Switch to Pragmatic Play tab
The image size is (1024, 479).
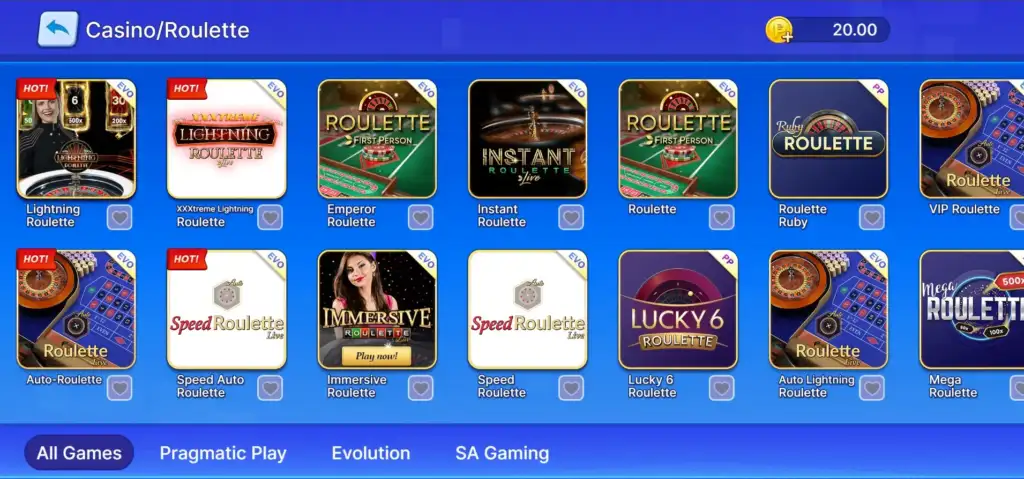point(223,453)
